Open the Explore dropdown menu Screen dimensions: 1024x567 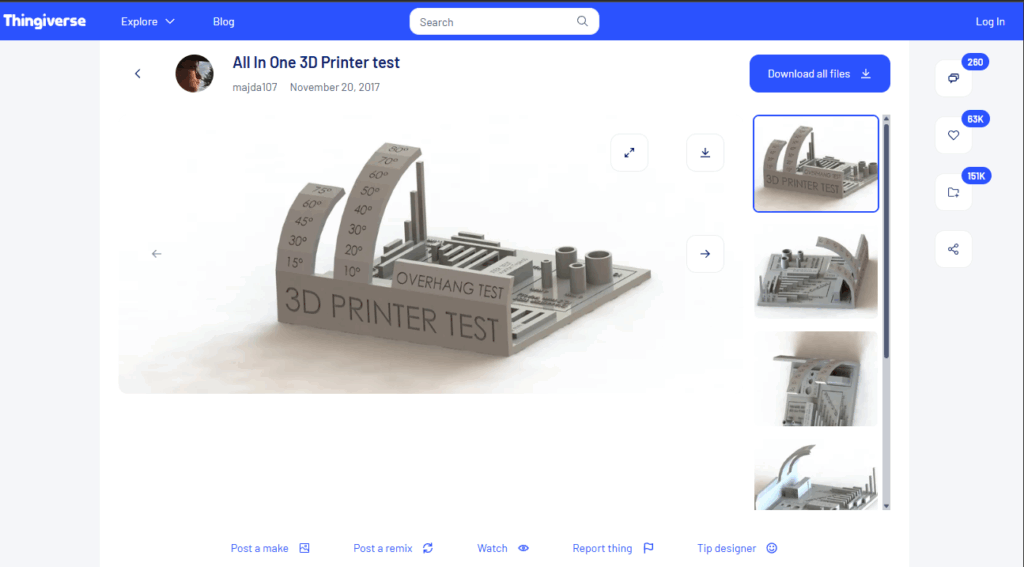click(x=147, y=22)
